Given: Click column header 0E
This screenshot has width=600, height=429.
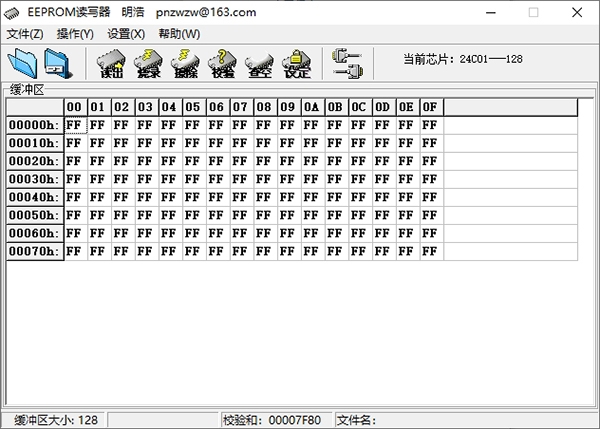Looking at the screenshot, I should 408,107.
